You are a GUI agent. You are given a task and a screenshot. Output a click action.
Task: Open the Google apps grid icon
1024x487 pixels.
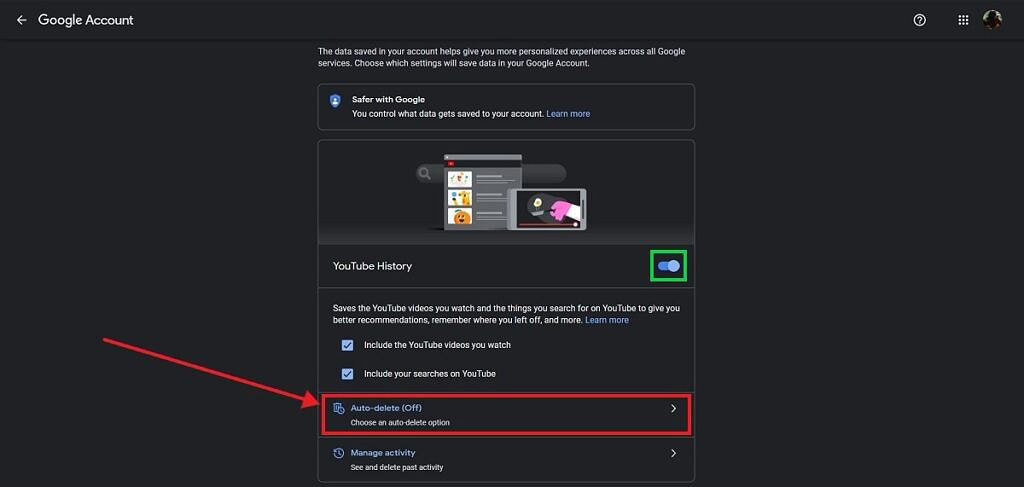963,20
